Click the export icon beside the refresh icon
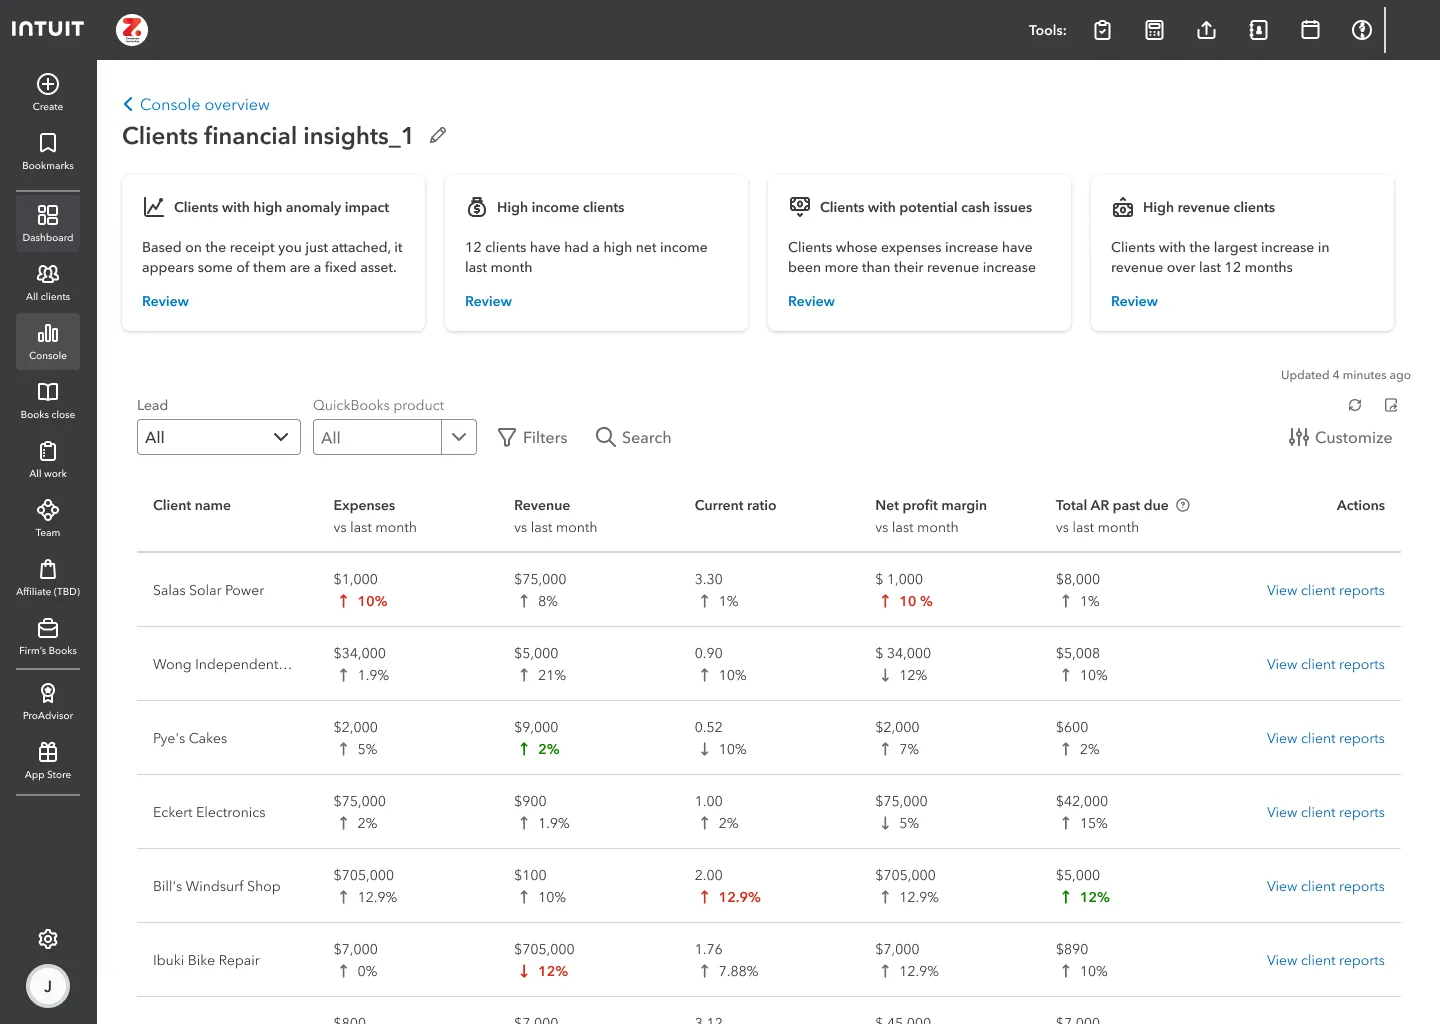1440x1024 pixels. [1391, 405]
